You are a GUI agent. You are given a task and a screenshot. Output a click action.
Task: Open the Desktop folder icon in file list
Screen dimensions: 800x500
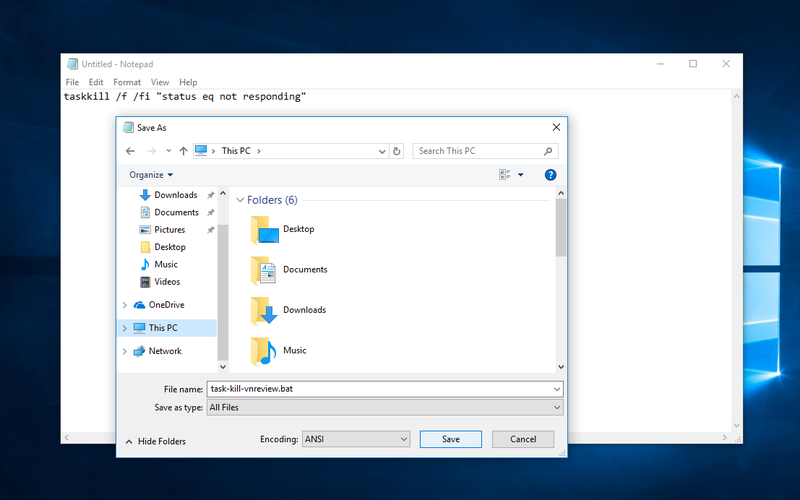tap(264, 230)
